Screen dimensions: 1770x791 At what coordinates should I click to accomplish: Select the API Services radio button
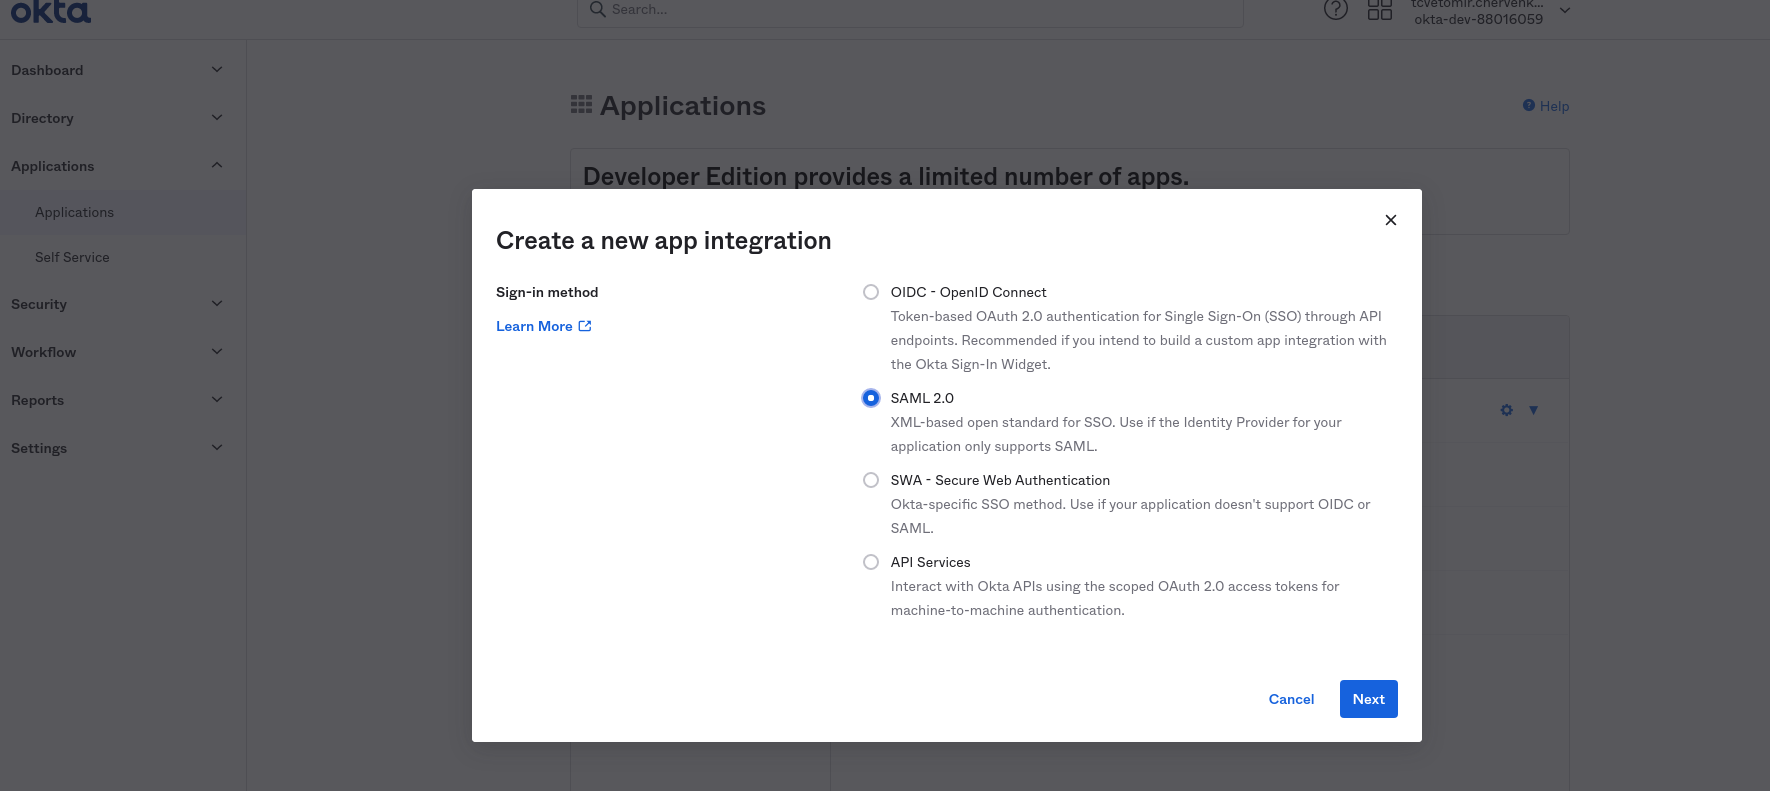tap(871, 562)
